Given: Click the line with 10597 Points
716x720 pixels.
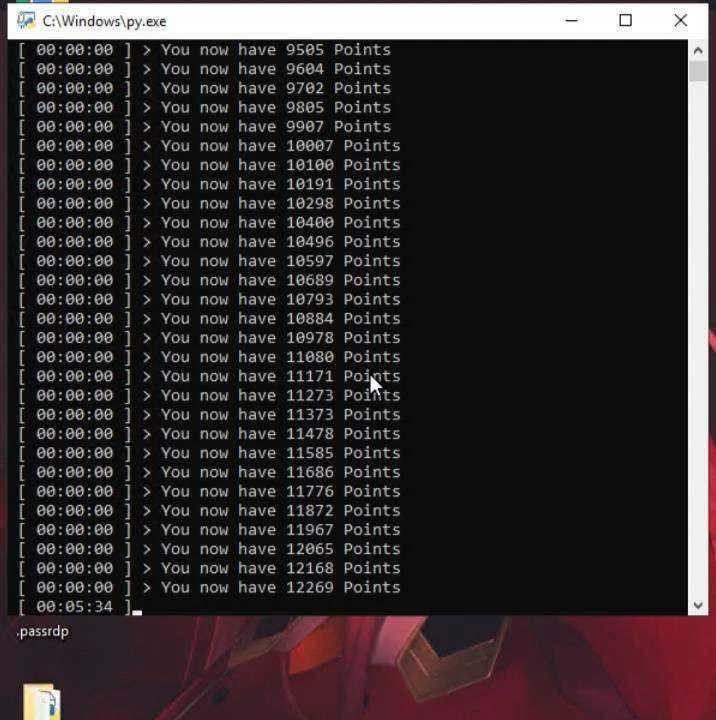Looking at the screenshot, I should pyautogui.click(x=209, y=261).
